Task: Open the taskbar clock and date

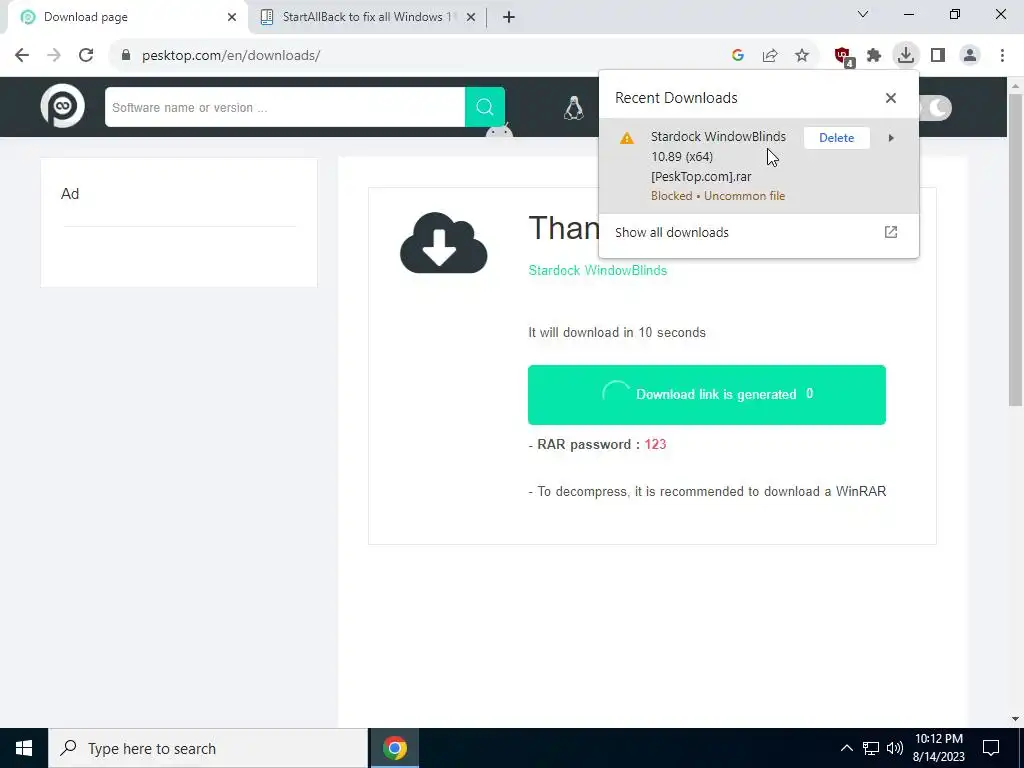Action: (x=938, y=748)
